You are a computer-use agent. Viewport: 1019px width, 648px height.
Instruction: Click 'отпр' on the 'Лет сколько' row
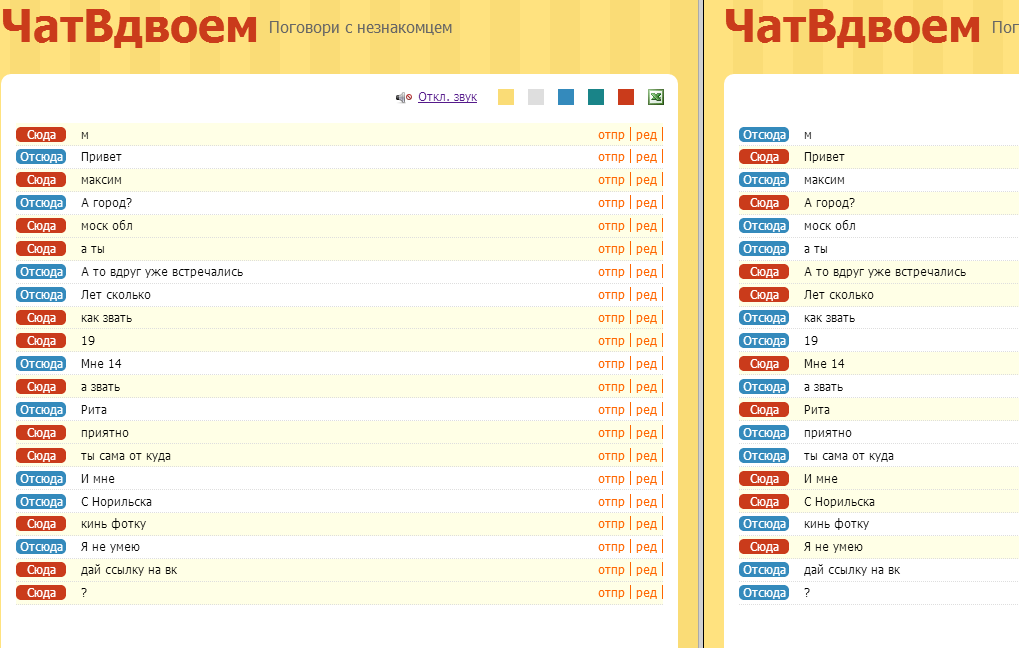pyautogui.click(x=611, y=295)
